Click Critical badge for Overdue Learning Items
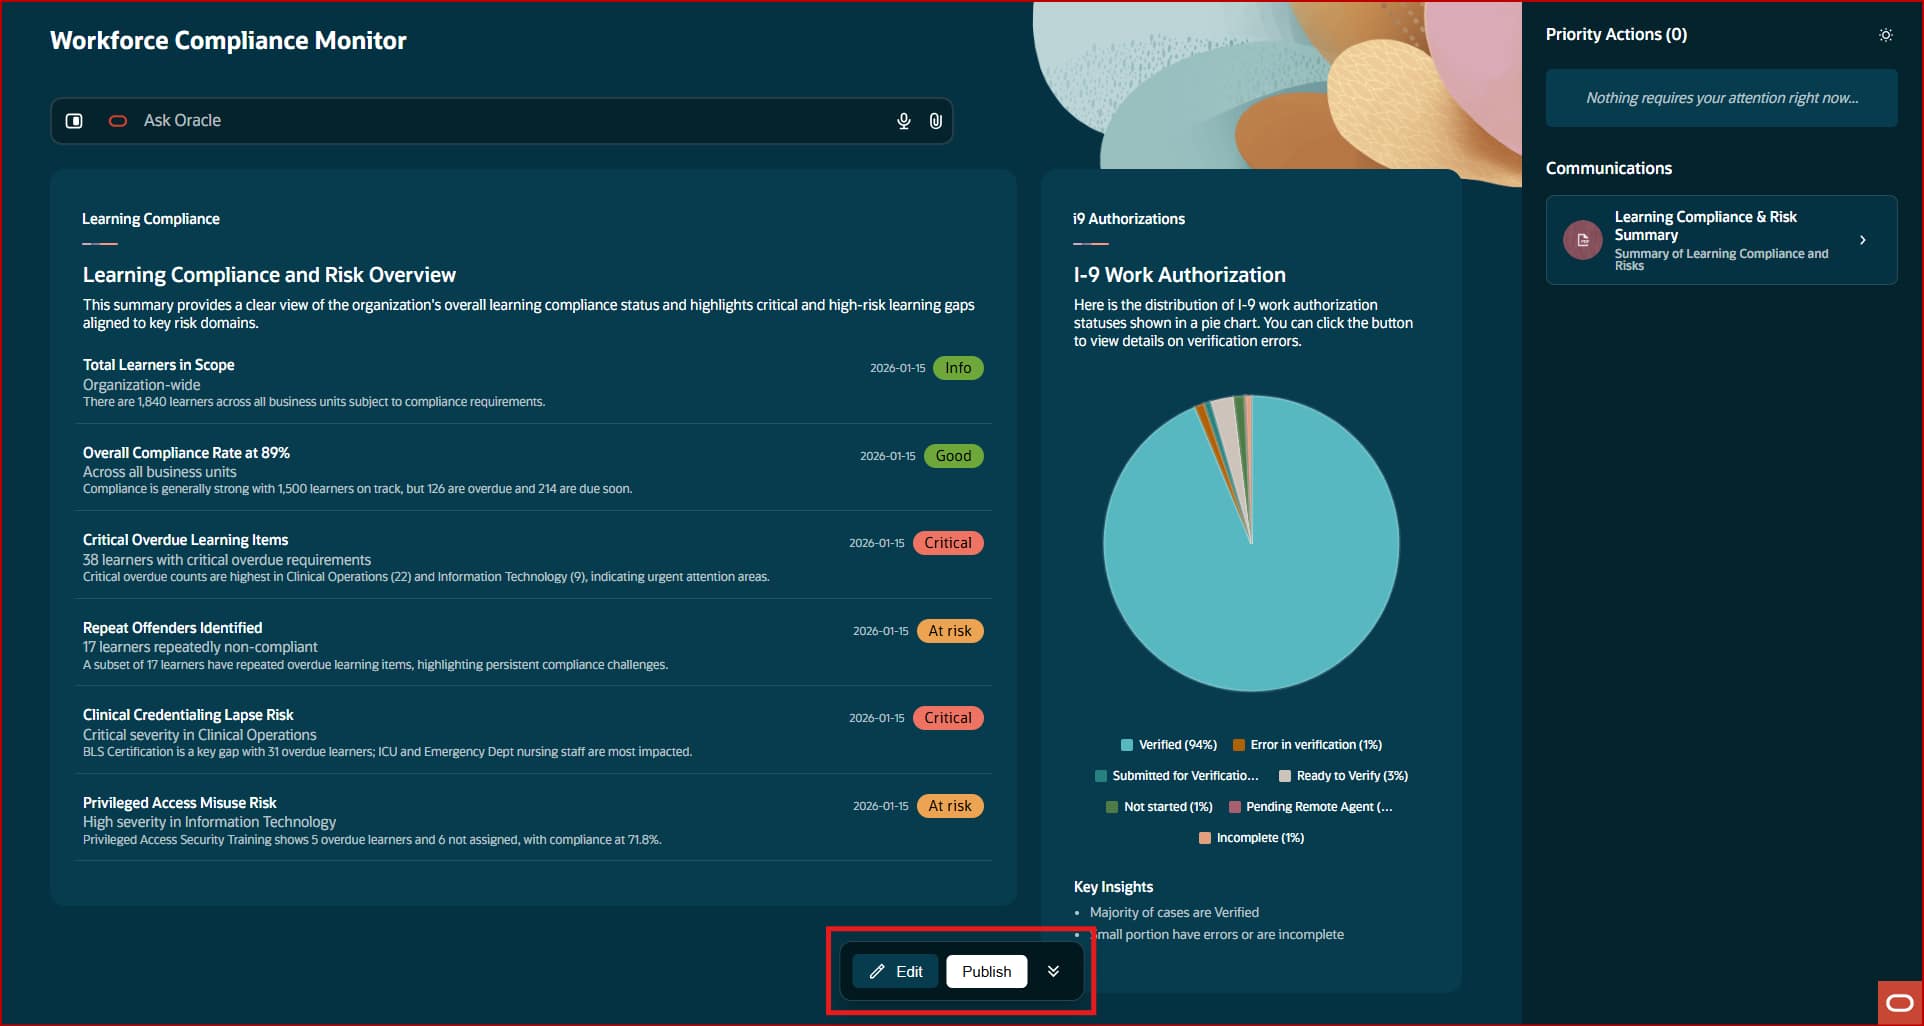Image resolution: width=1924 pixels, height=1026 pixels. click(x=948, y=543)
